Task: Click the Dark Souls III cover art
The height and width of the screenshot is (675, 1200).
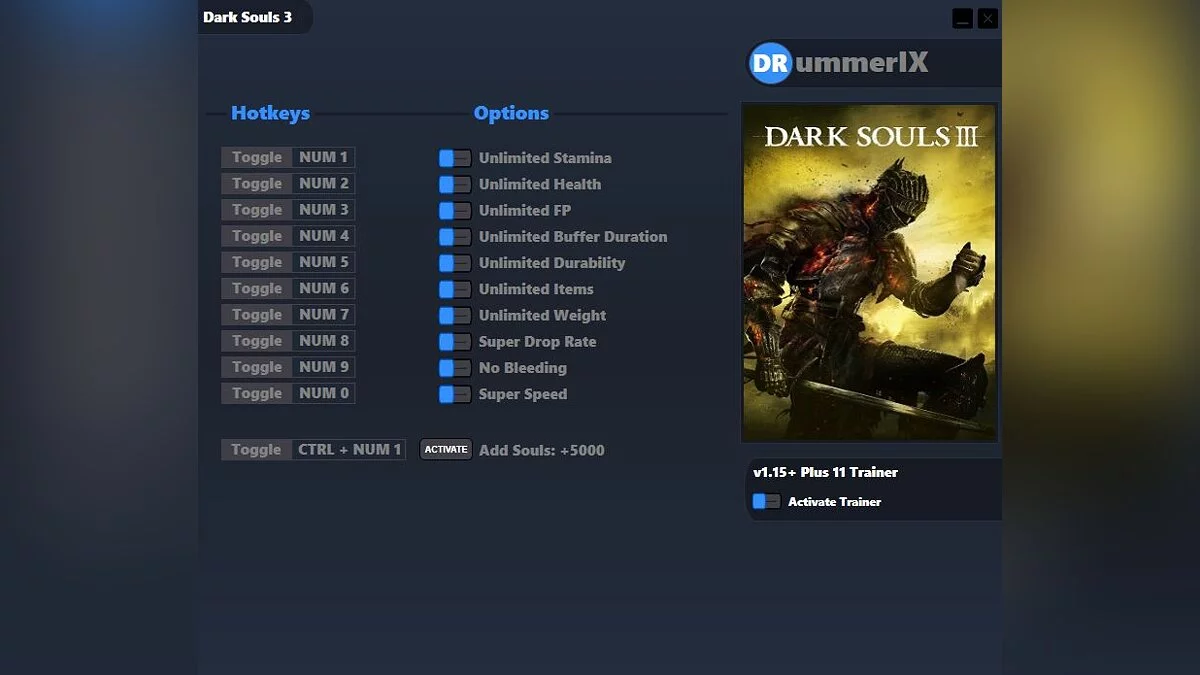Action: tap(869, 272)
